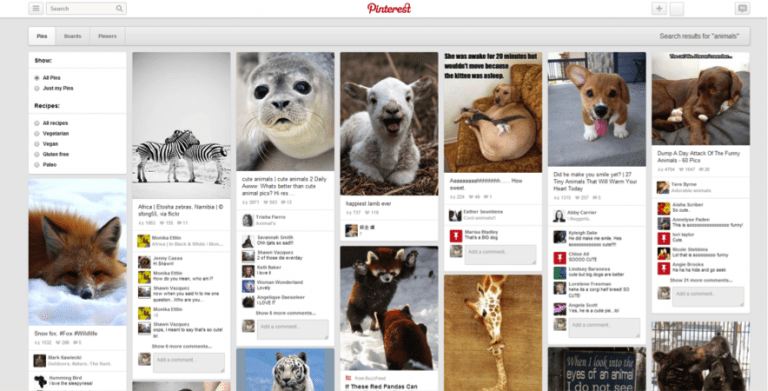Expand 'Show 6 more comments' on zebra pin
768x391 pixels.
pos(182,346)
